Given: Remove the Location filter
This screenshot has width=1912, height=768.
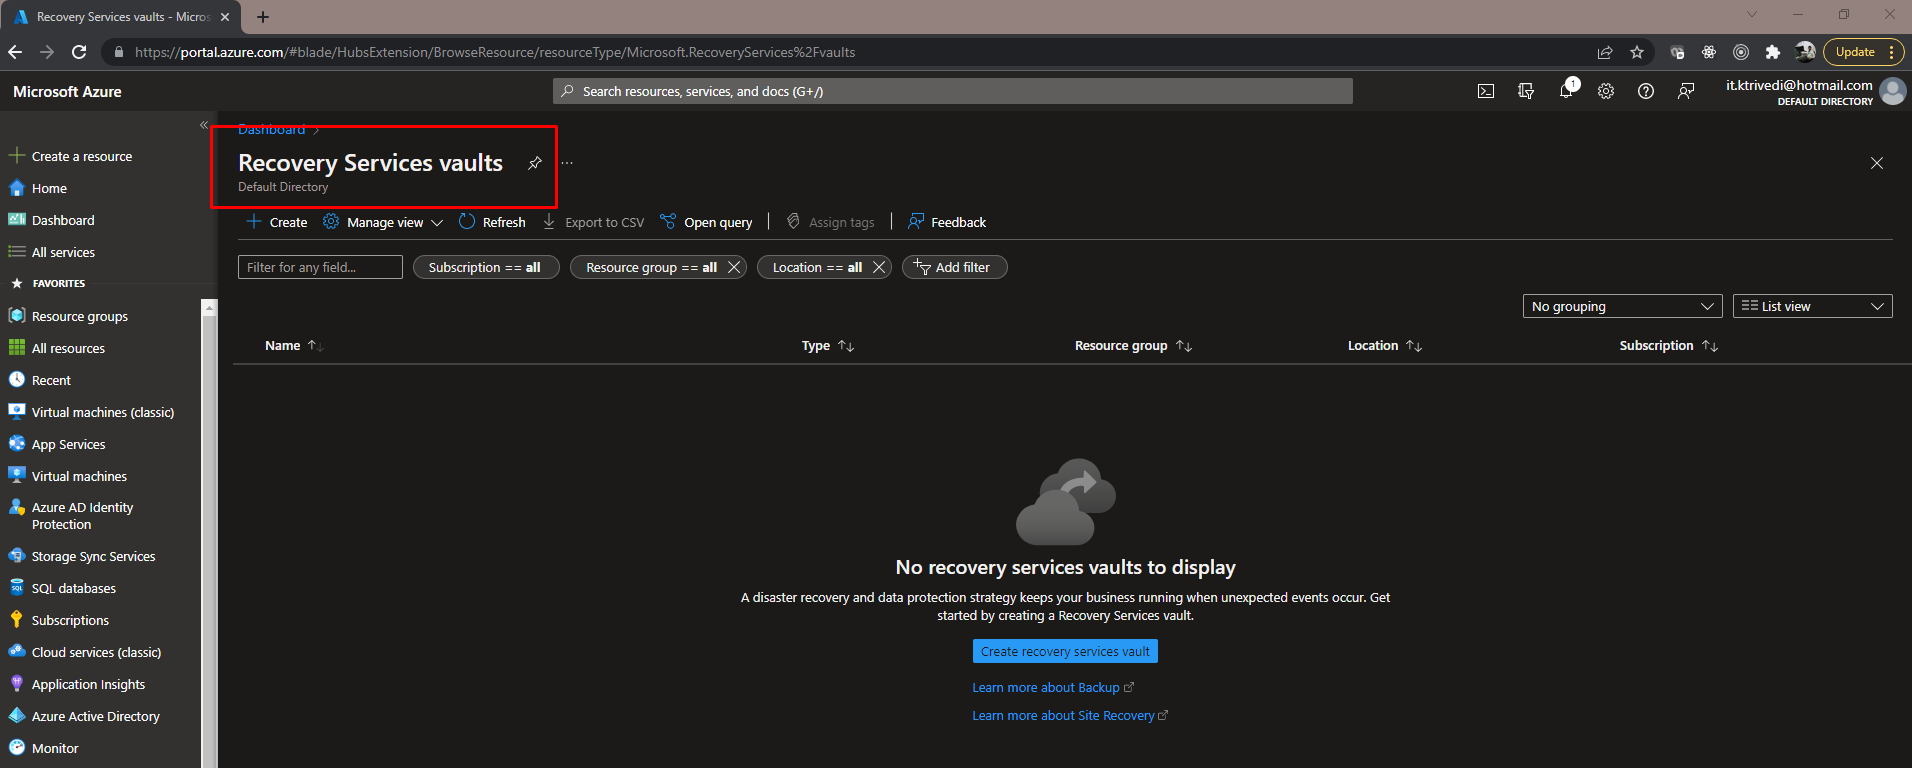Looking at the screenshot, I should 879,267.
